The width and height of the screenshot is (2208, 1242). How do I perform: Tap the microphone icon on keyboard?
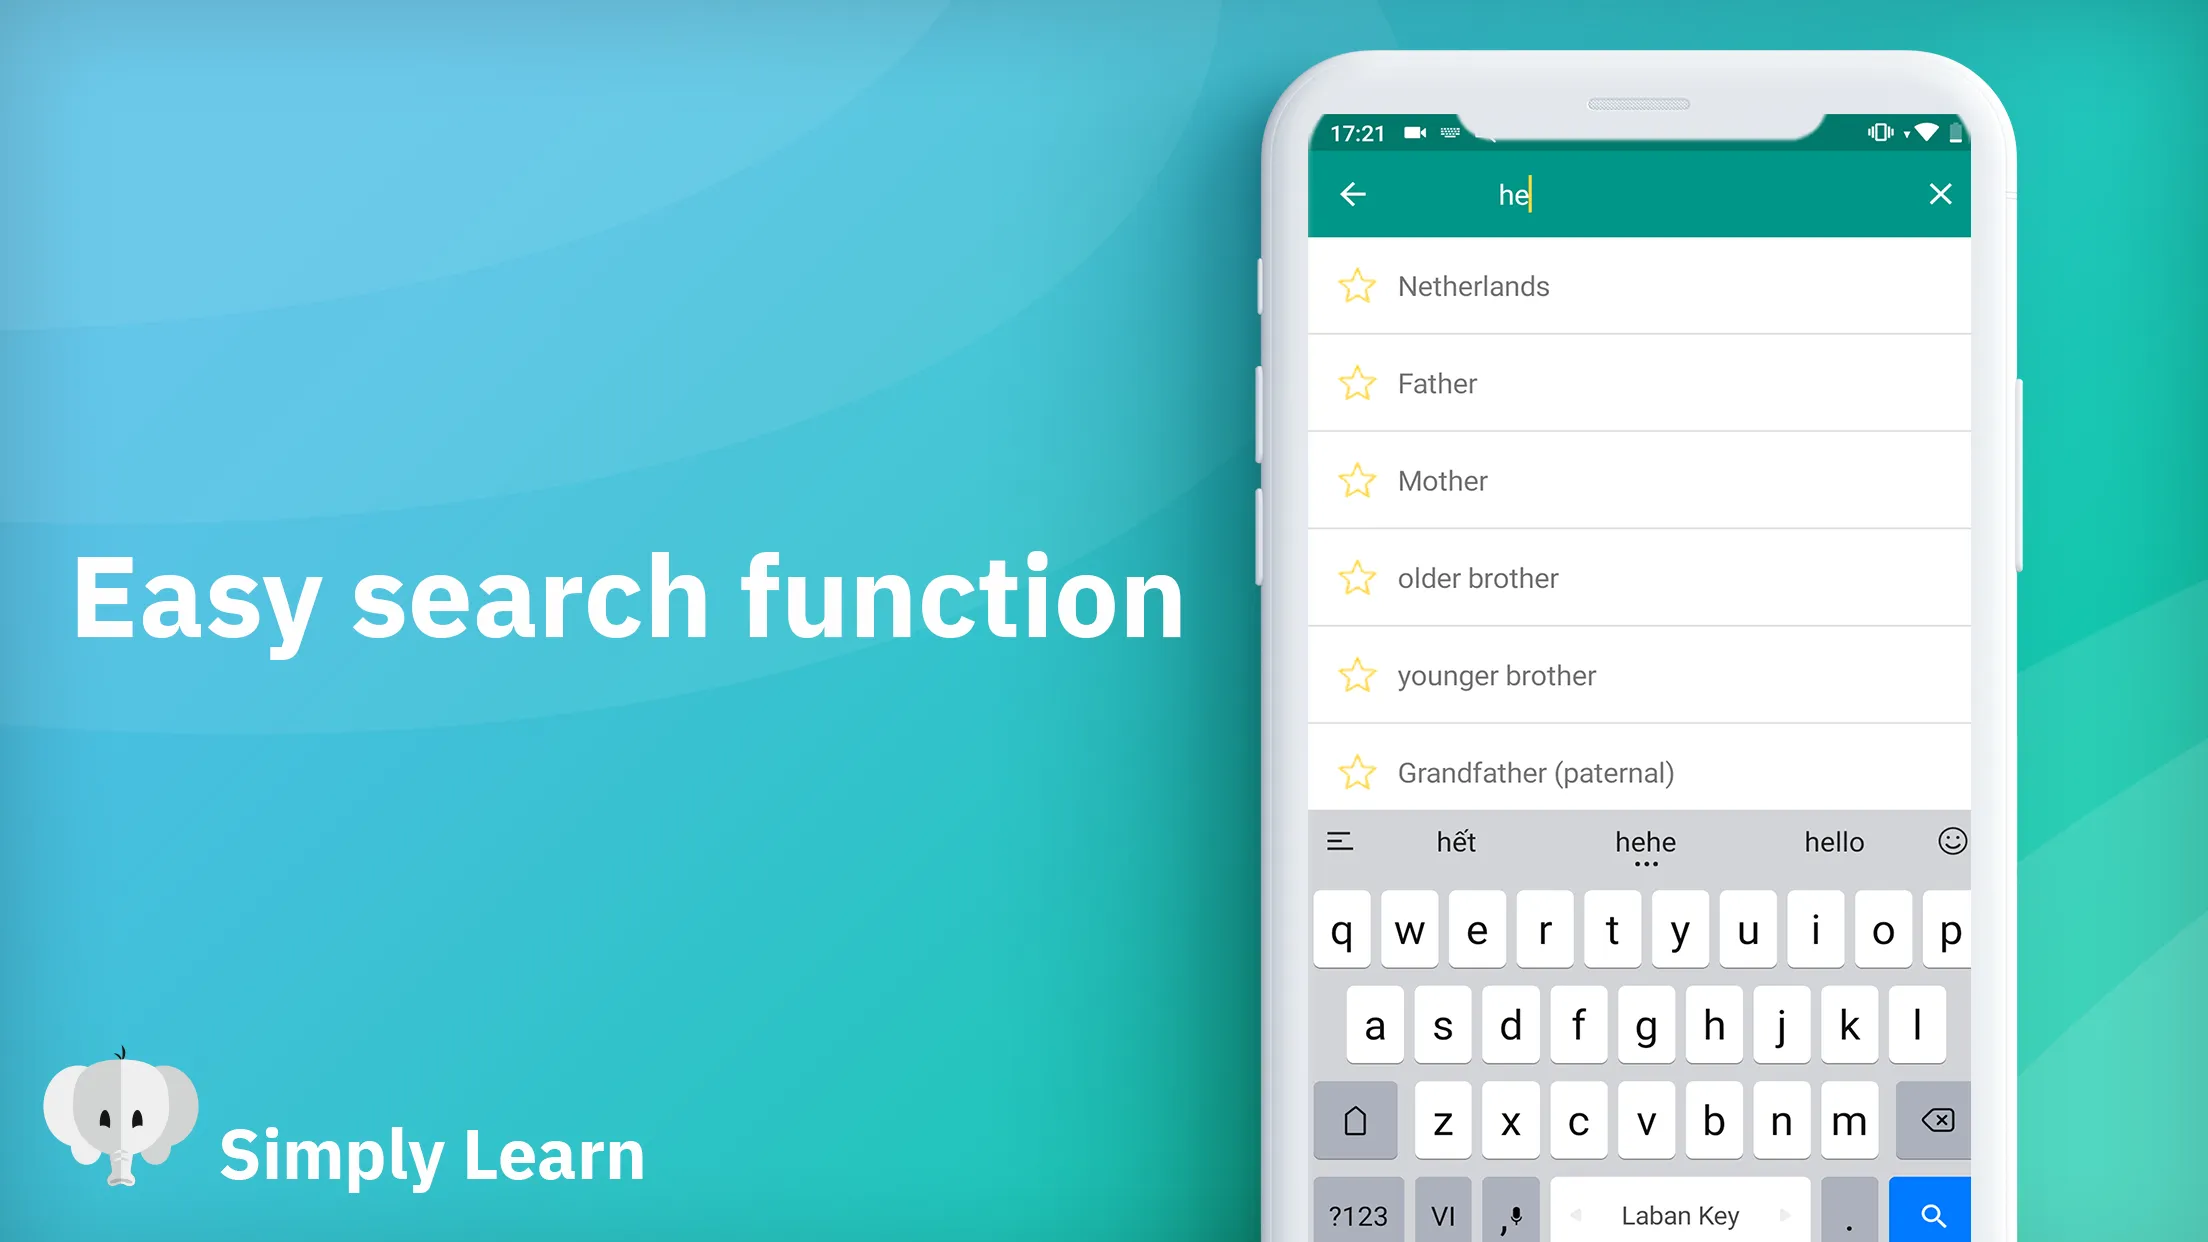point(1510,1212)
